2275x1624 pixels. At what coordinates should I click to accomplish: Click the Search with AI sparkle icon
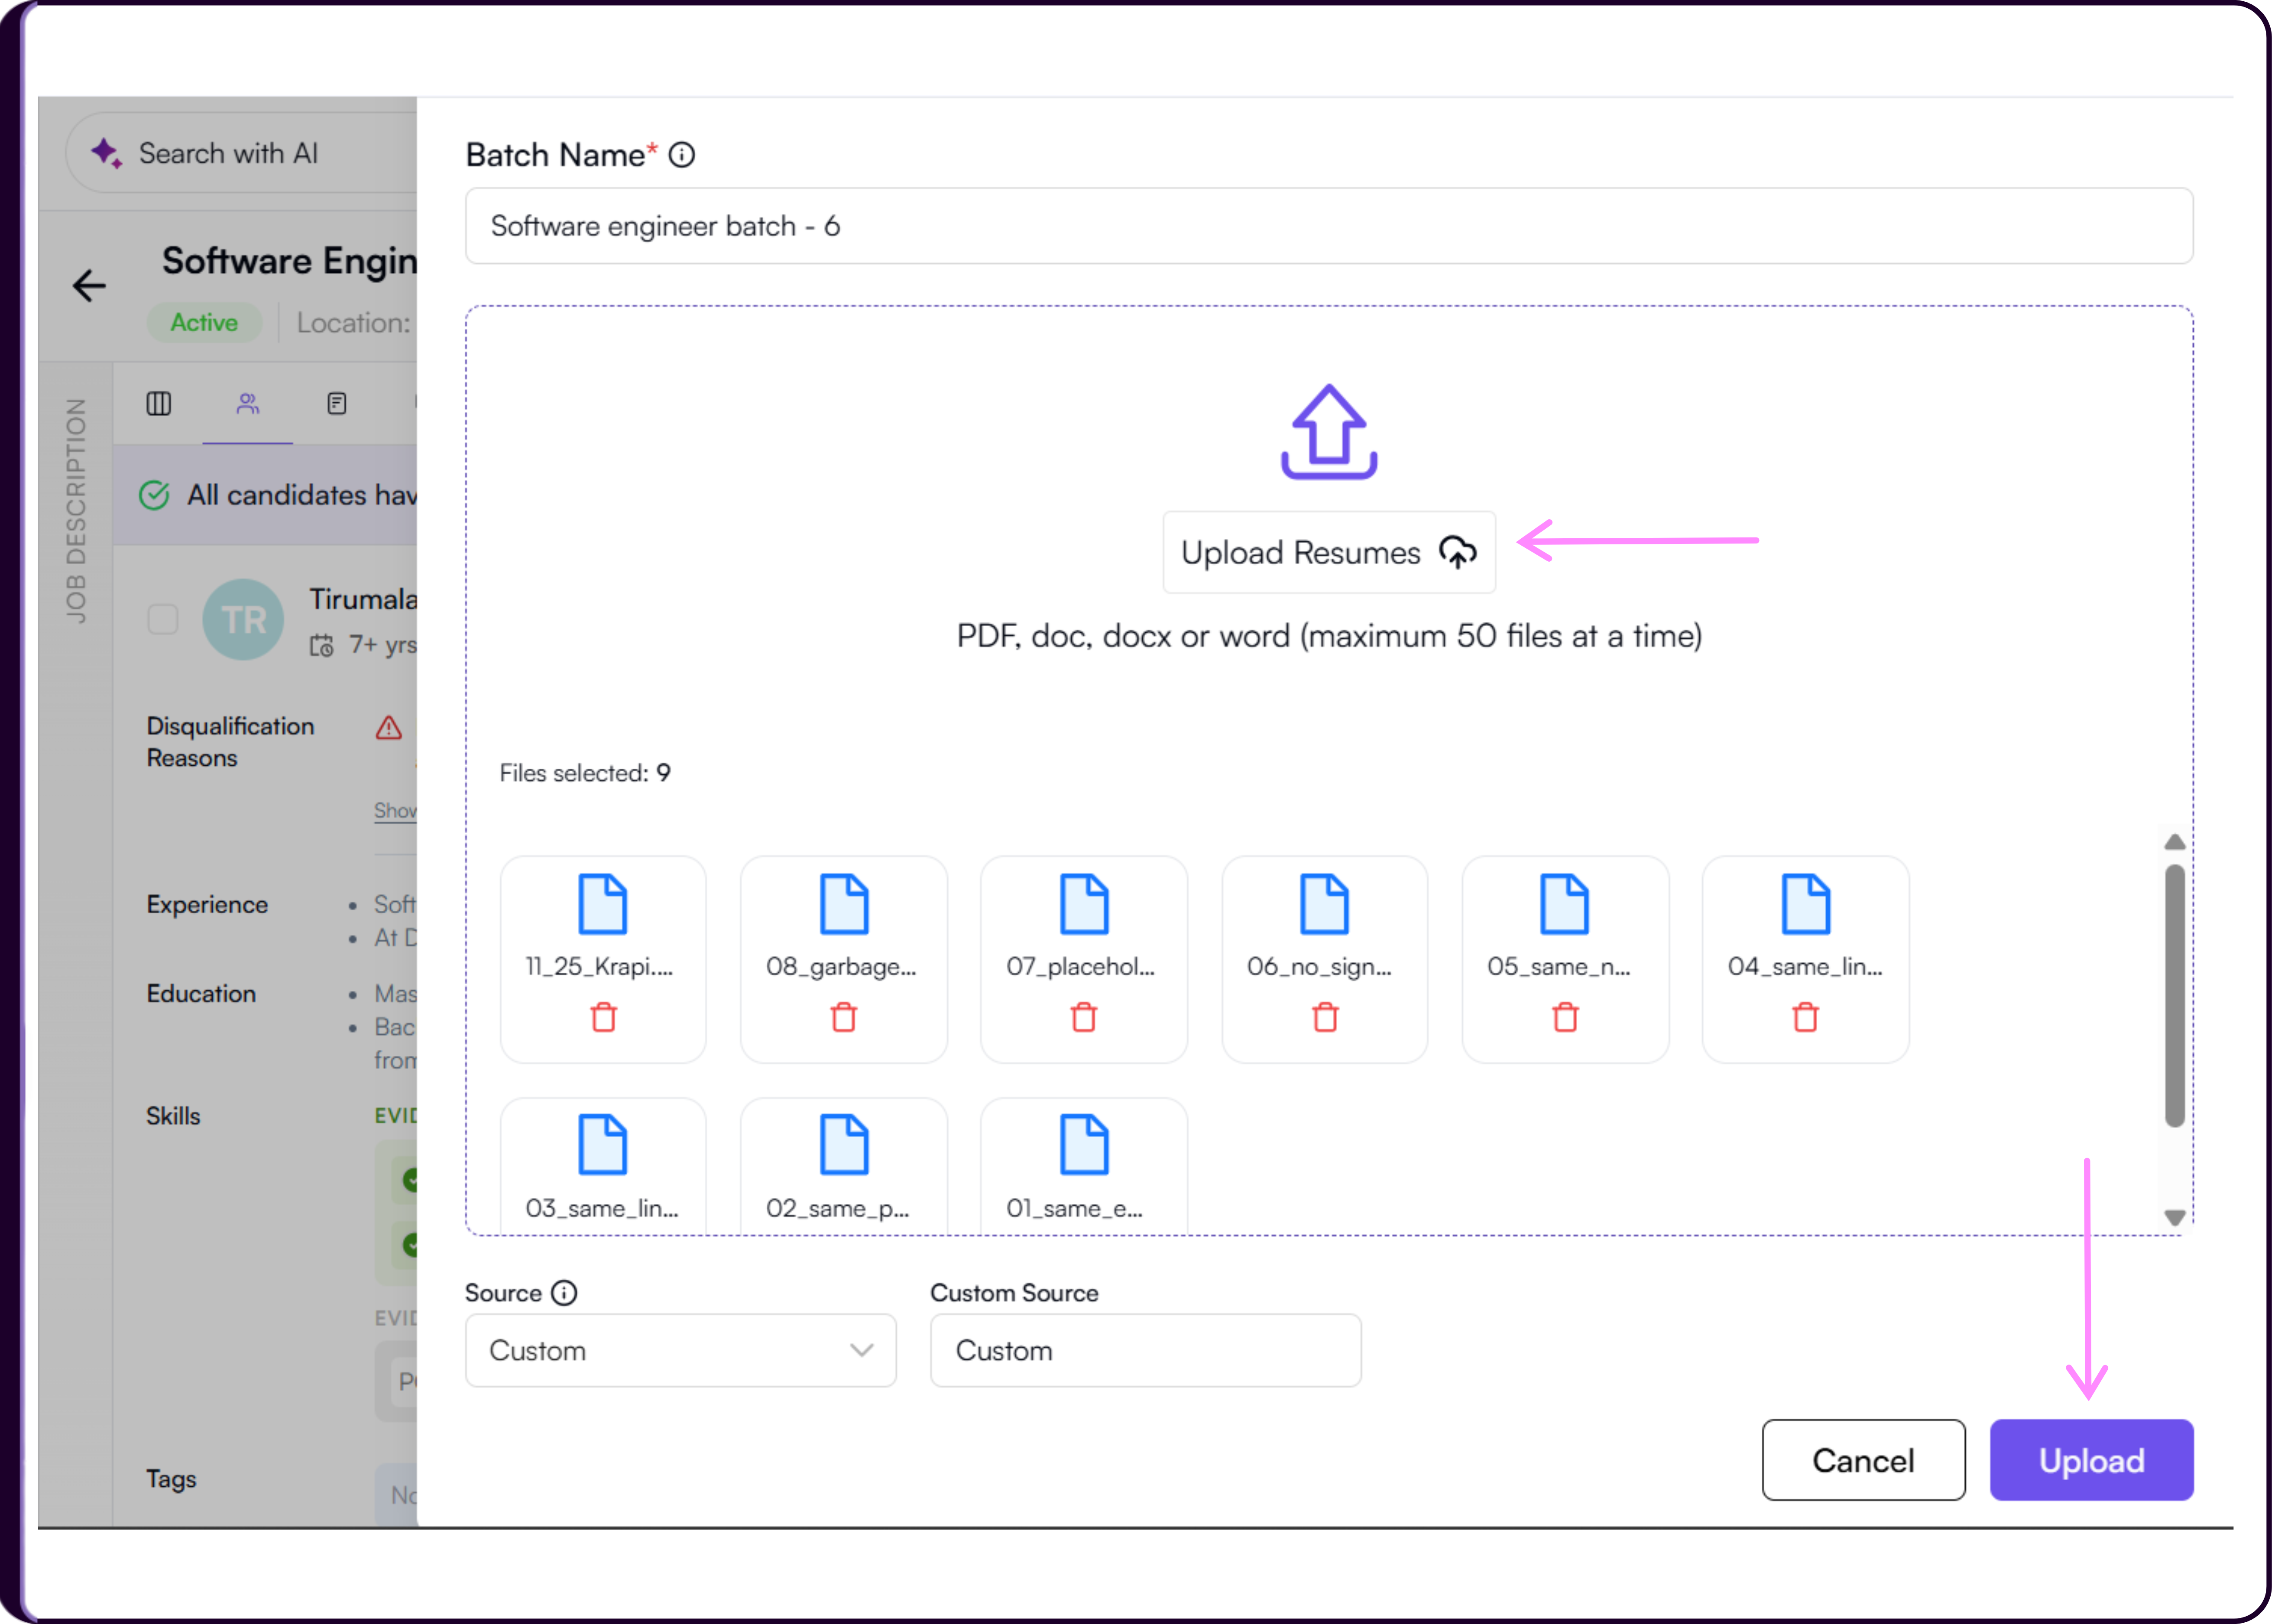(x=107, y=153)
